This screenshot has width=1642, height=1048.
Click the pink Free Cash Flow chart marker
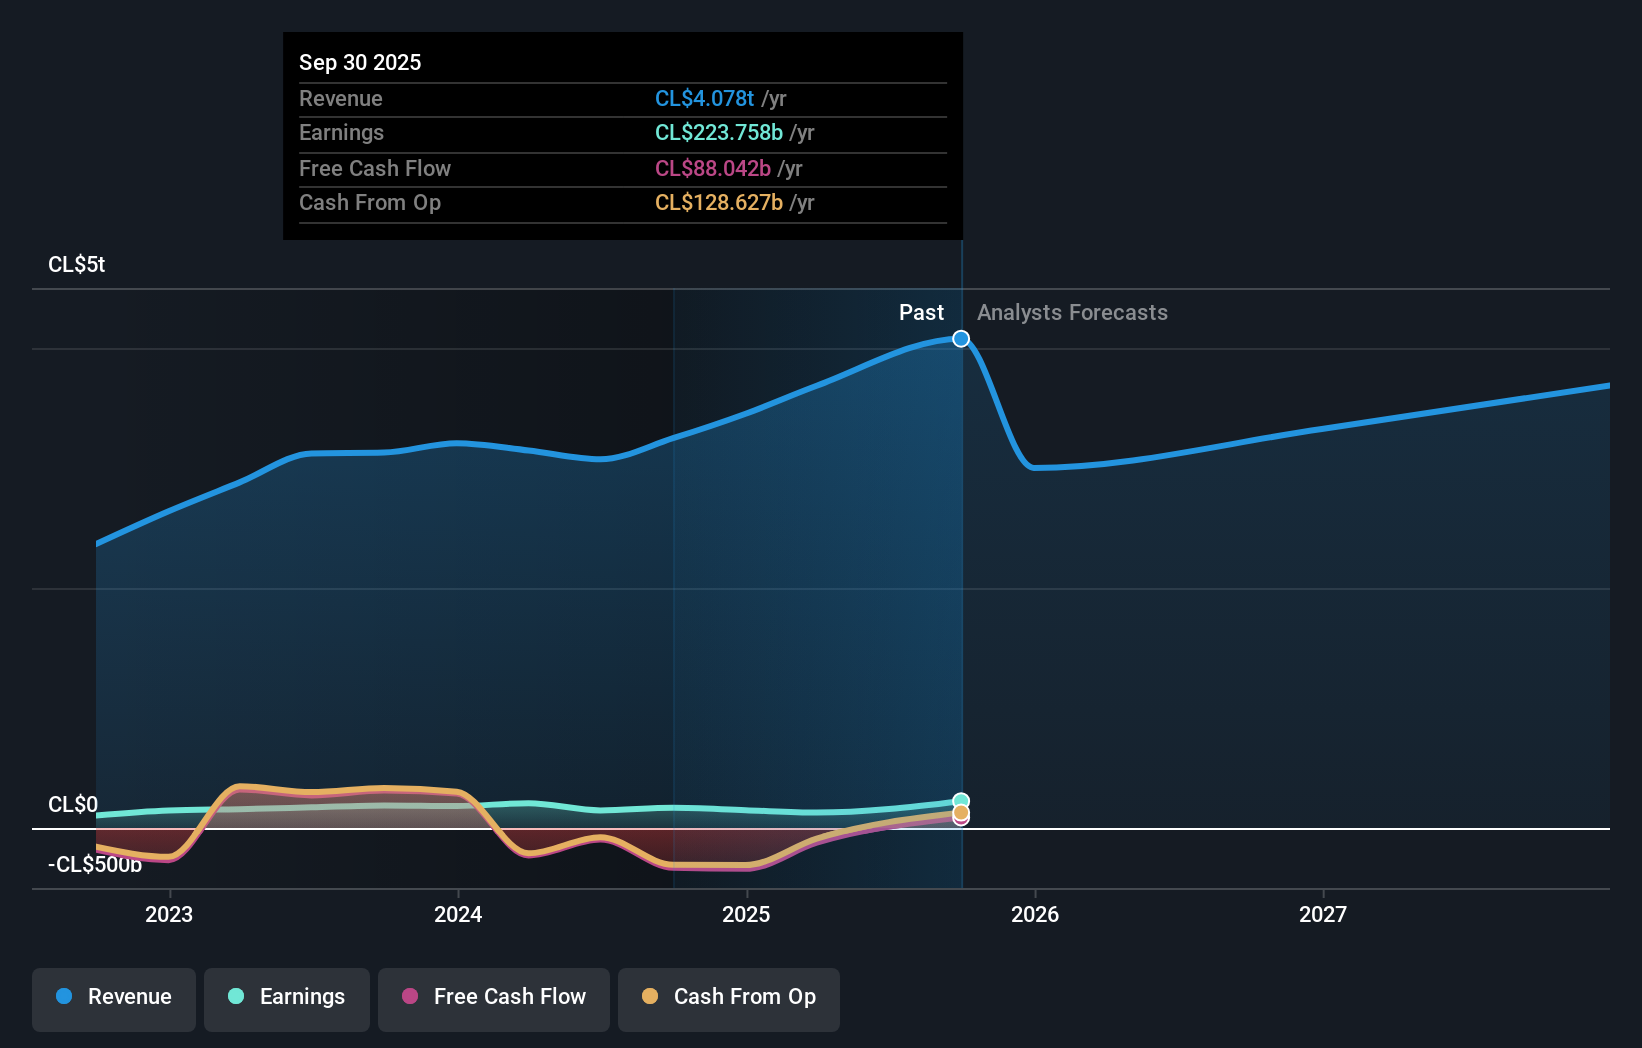(x=961, y=823)
